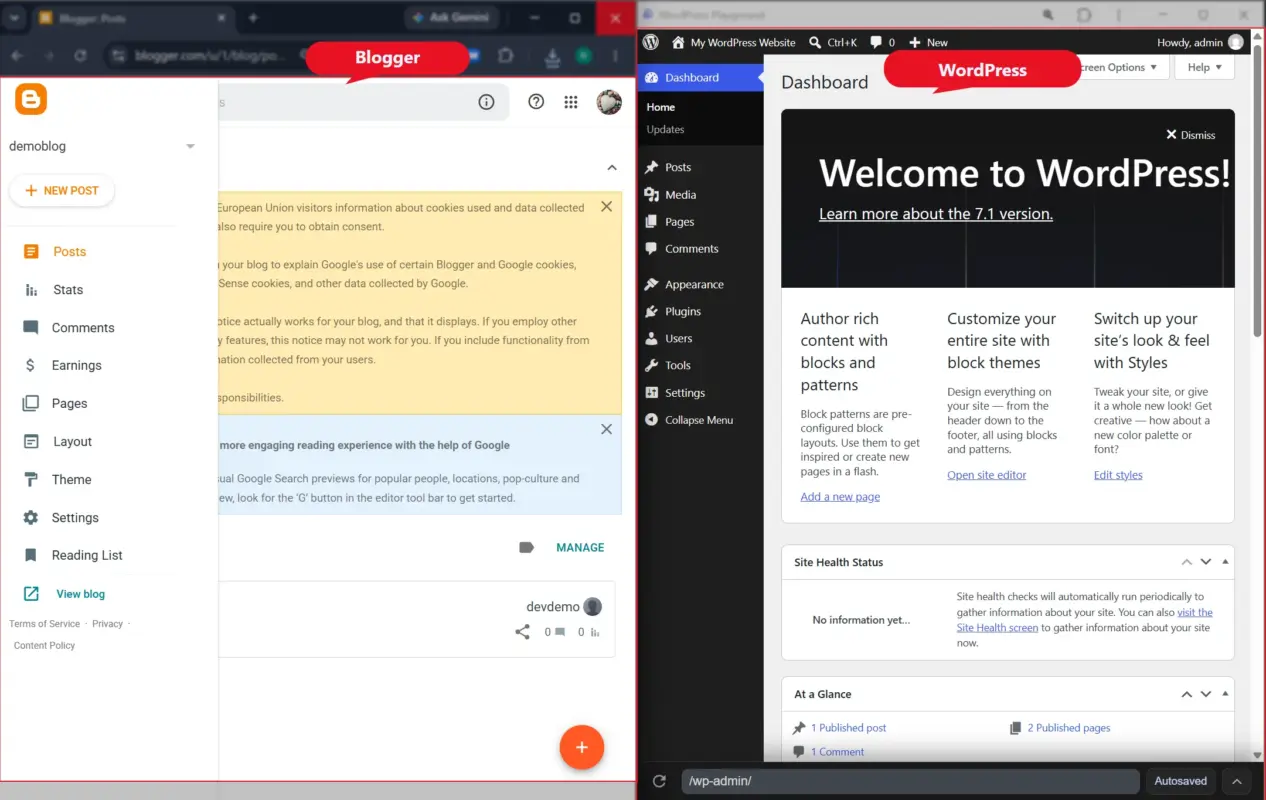
Task: Click orange floating create post button
Action: click(582, 747)
